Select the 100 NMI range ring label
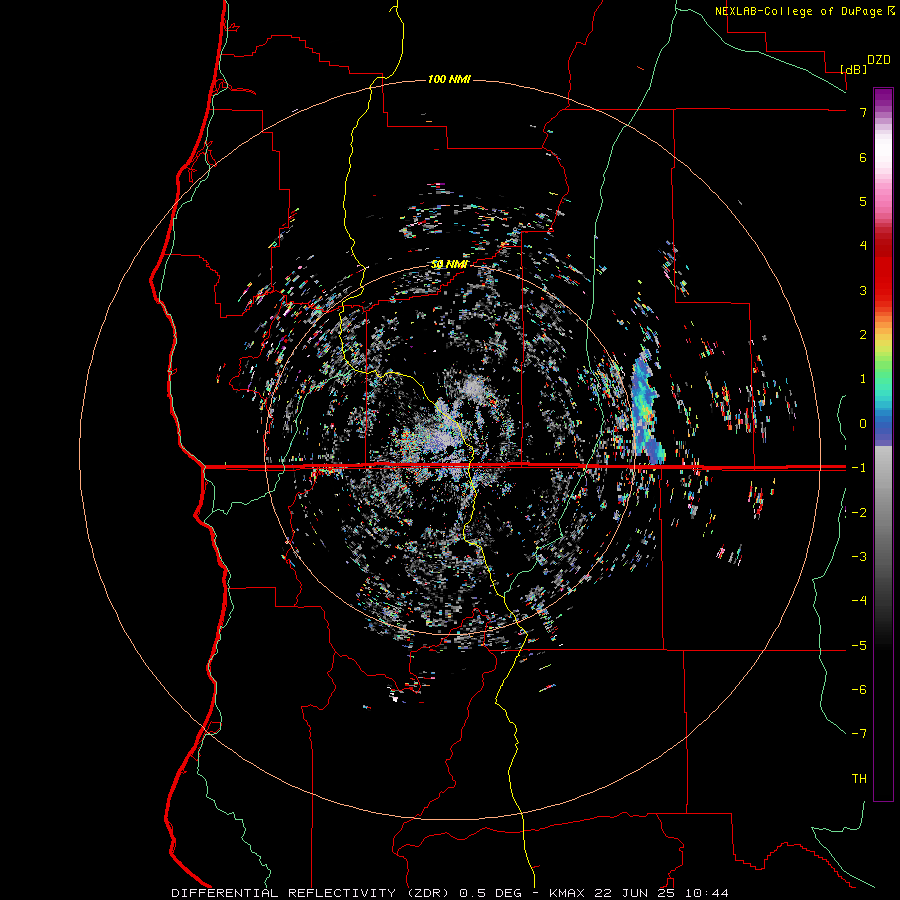Image resolution: width=900 pixels, height=900 pixels. pos(449,79)
